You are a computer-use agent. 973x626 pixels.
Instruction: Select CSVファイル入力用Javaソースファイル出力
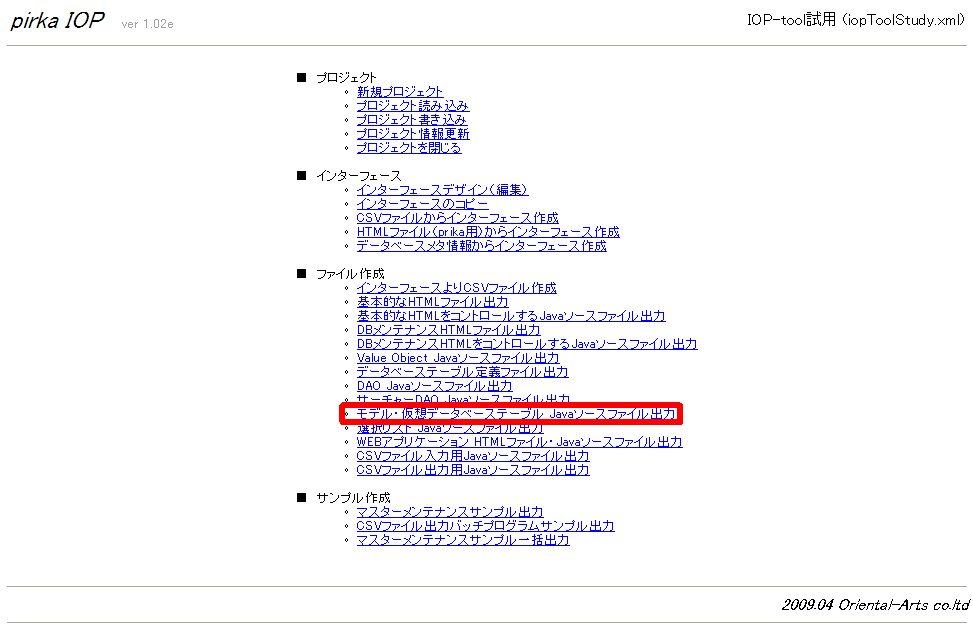472,456
